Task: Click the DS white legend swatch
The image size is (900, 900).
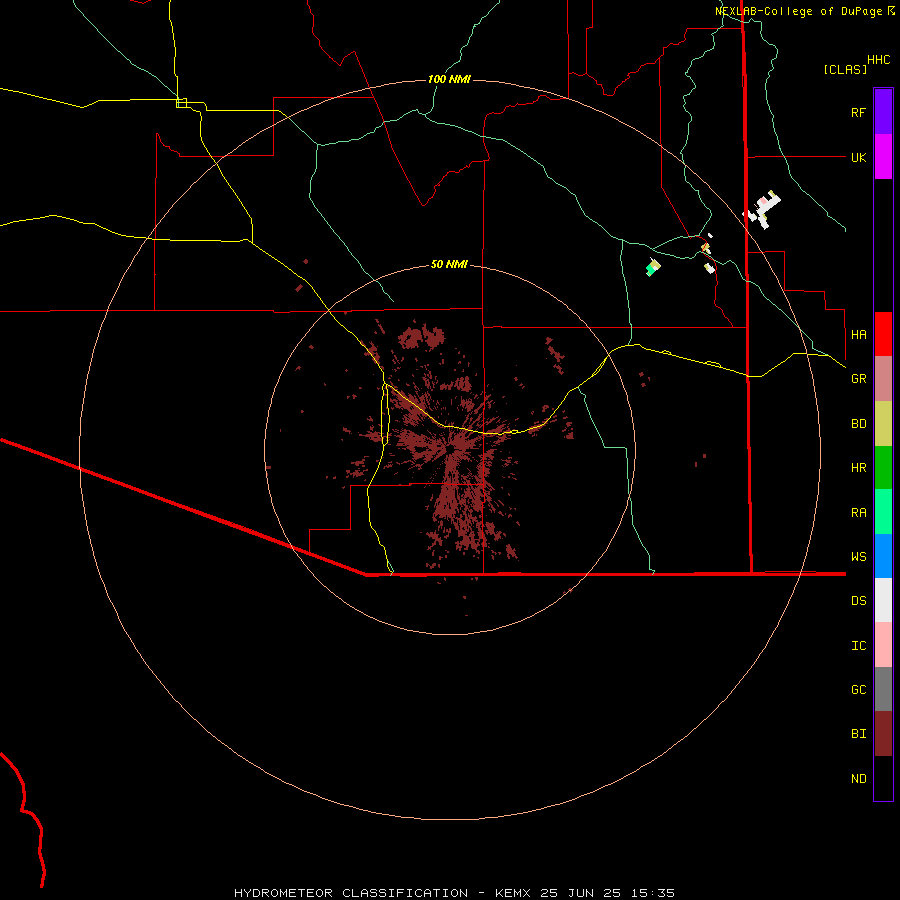Action: pos(883,600)
